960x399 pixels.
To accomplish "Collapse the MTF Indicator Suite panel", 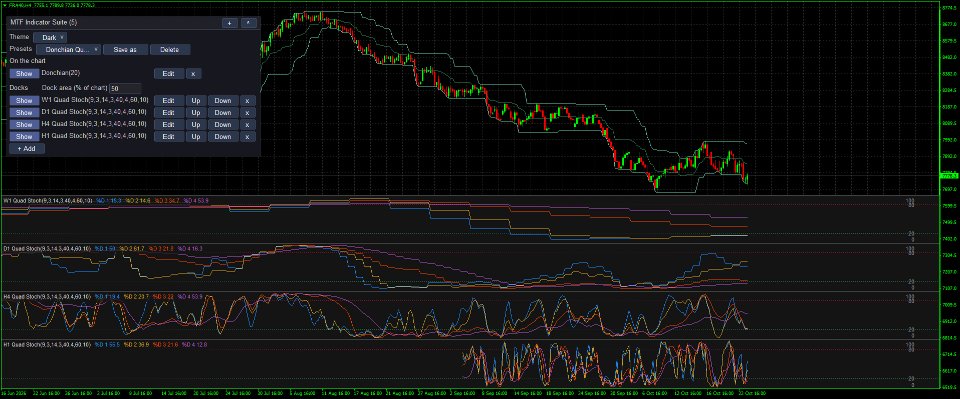I will pos(248,23).
